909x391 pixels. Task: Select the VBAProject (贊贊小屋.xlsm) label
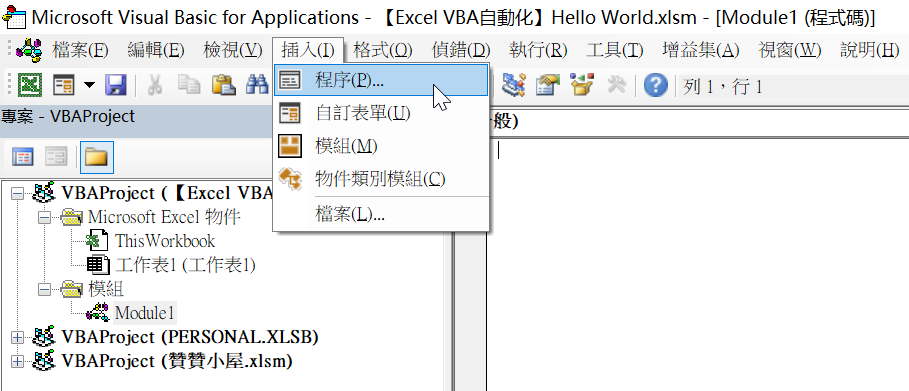coord(177,361)
